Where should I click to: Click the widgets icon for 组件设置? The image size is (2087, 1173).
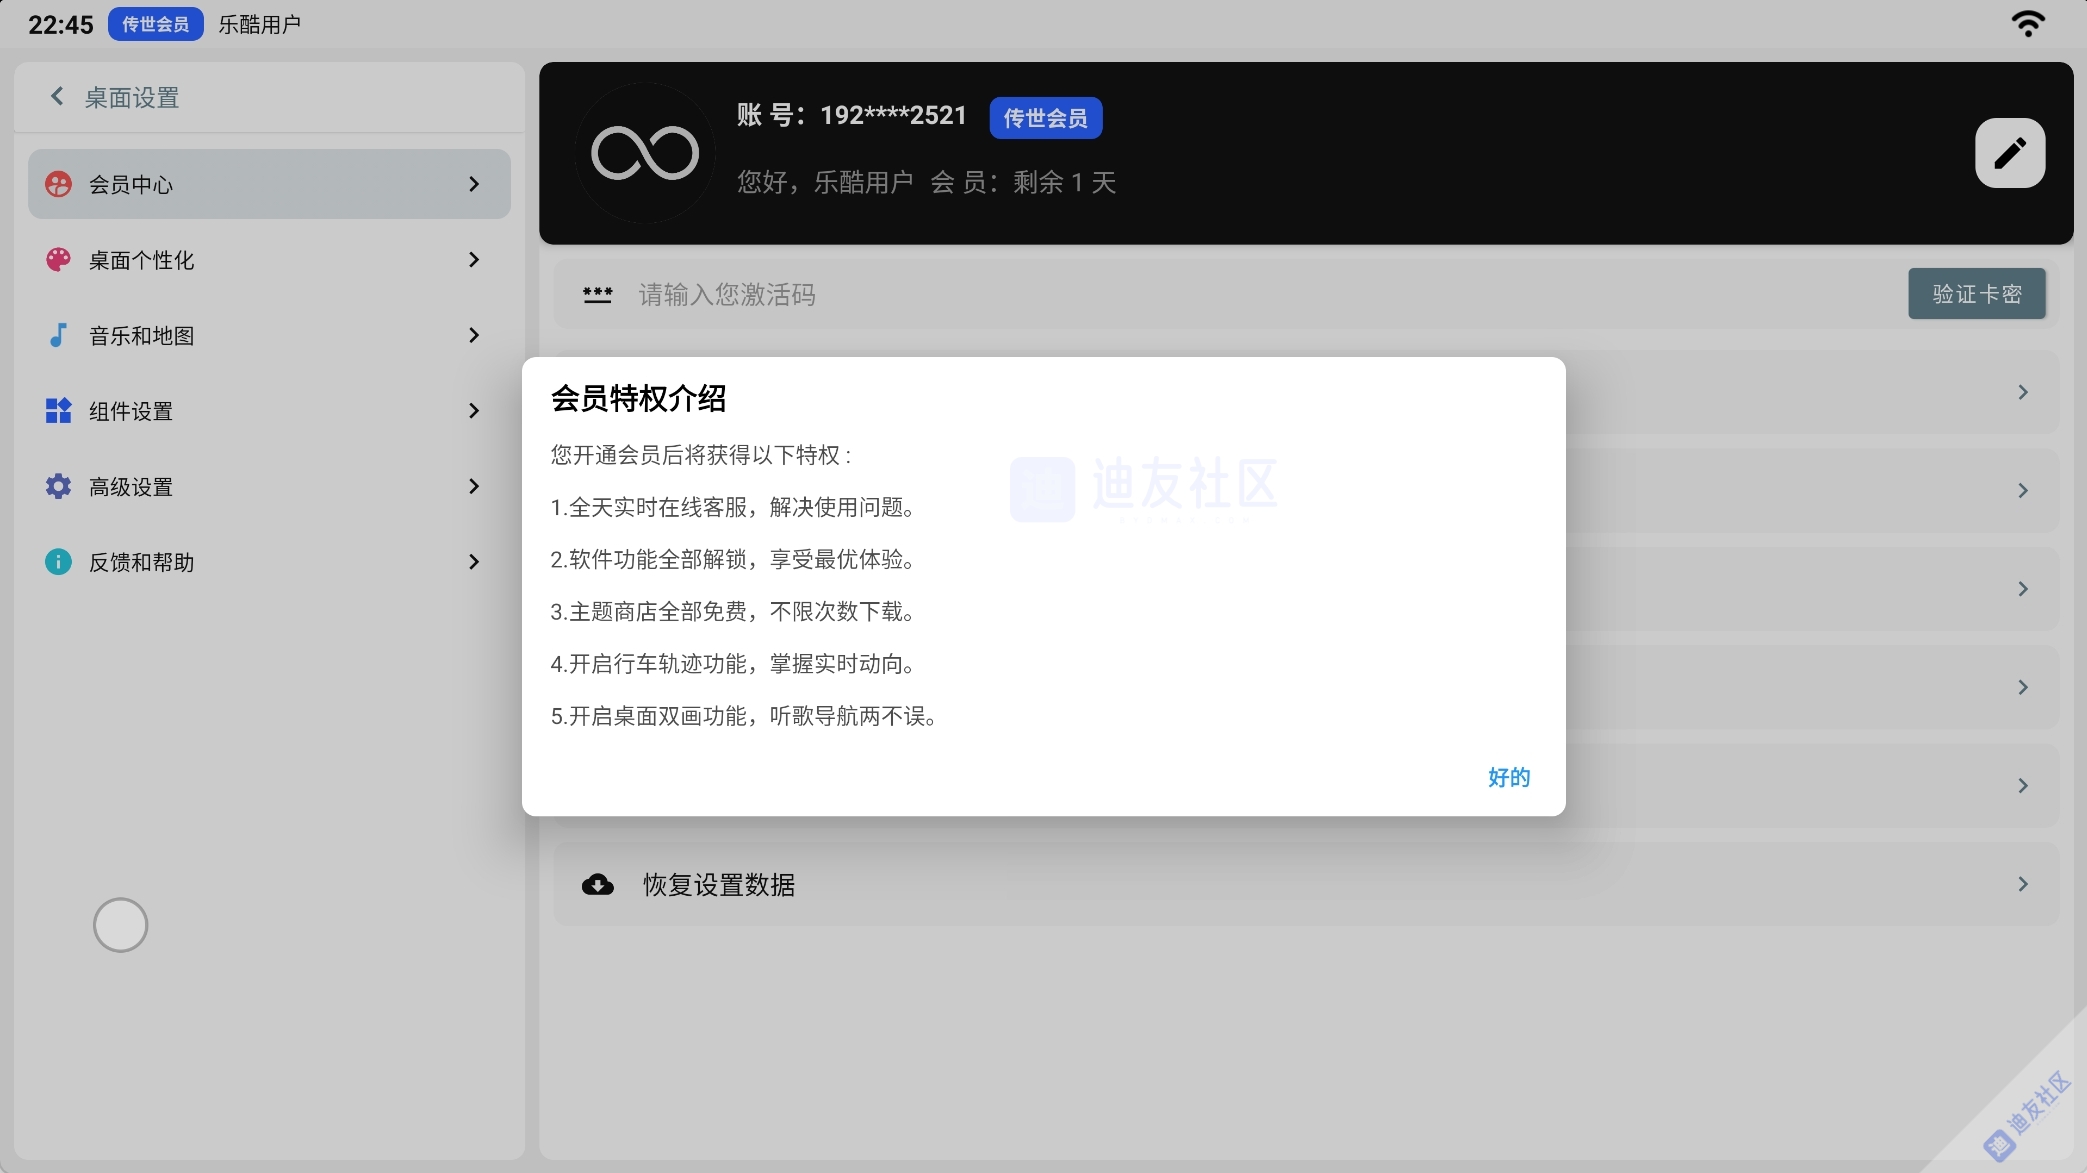tap(58, 411)
